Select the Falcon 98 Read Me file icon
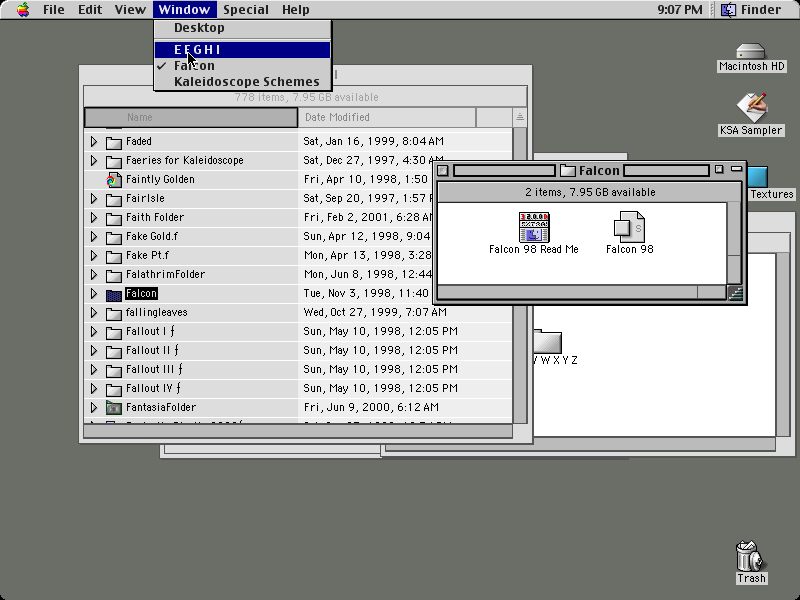The width and height of the screenshot is (800, 600). [534, 227]
